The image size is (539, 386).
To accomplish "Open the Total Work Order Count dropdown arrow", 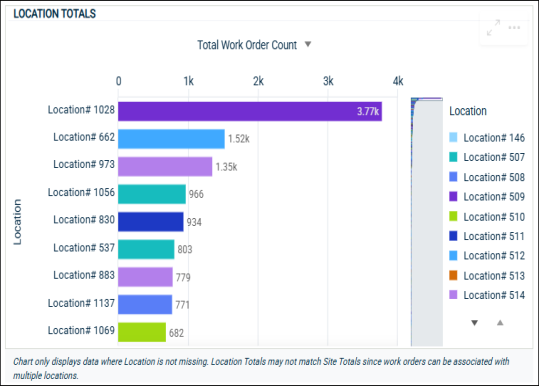I will (308, 44).
